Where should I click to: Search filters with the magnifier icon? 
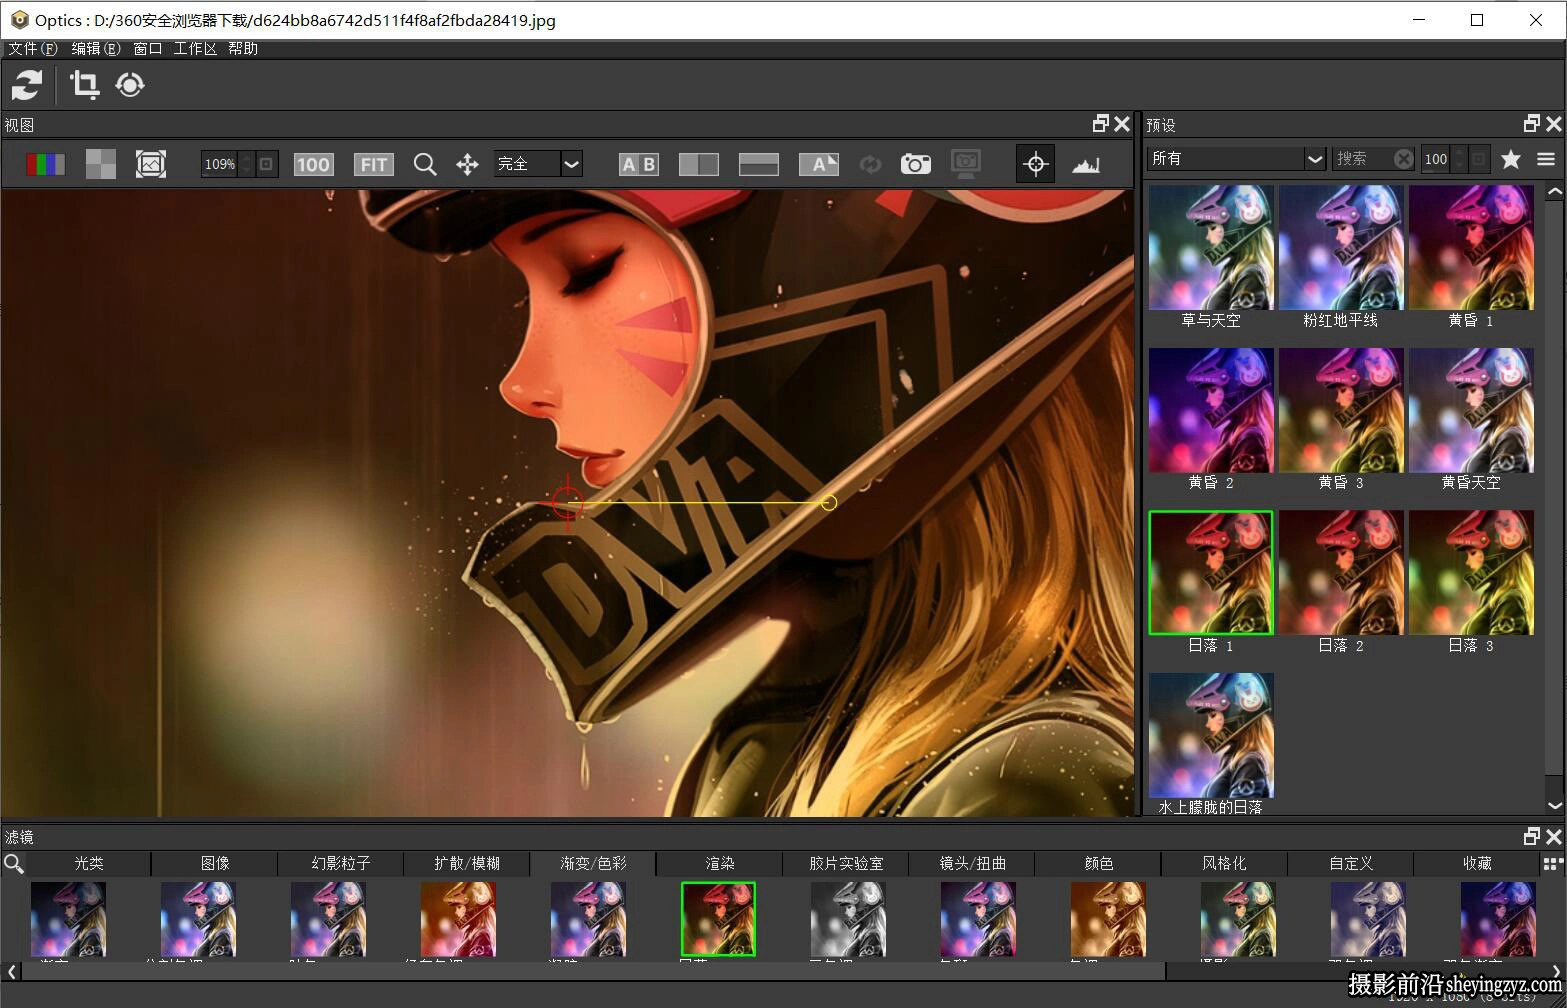click(x=14, y=863)
